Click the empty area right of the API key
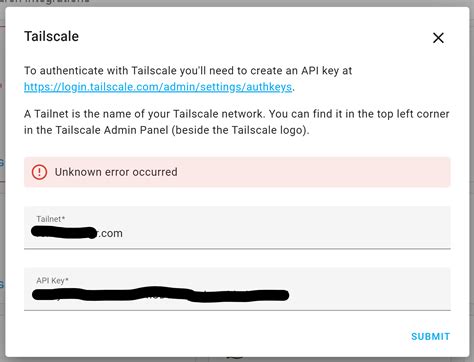The image size is (474, 362). click(370, 295)
